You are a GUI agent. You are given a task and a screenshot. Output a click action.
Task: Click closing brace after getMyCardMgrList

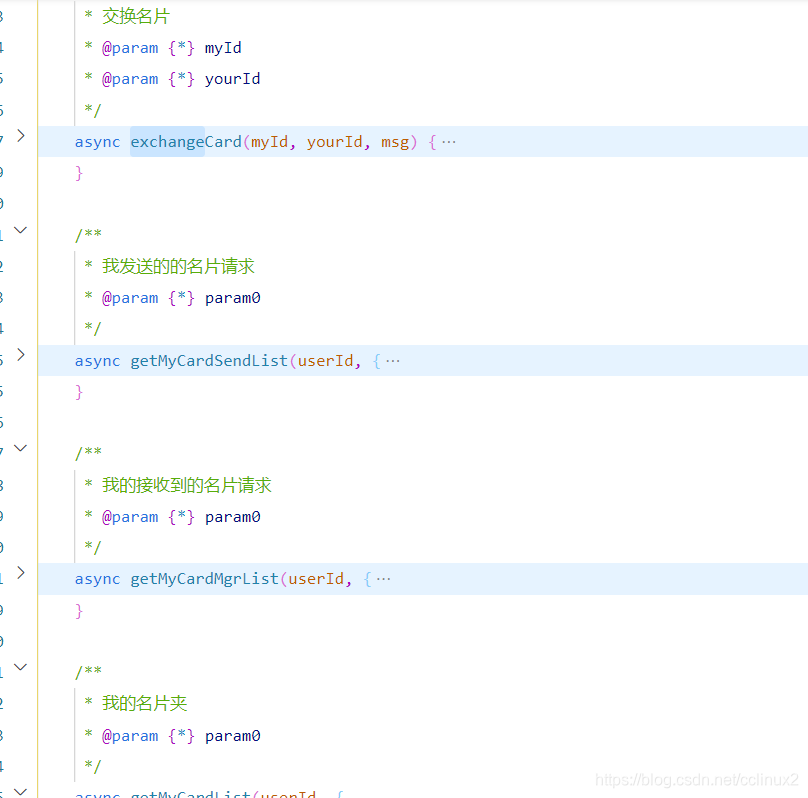click(79, 611)
